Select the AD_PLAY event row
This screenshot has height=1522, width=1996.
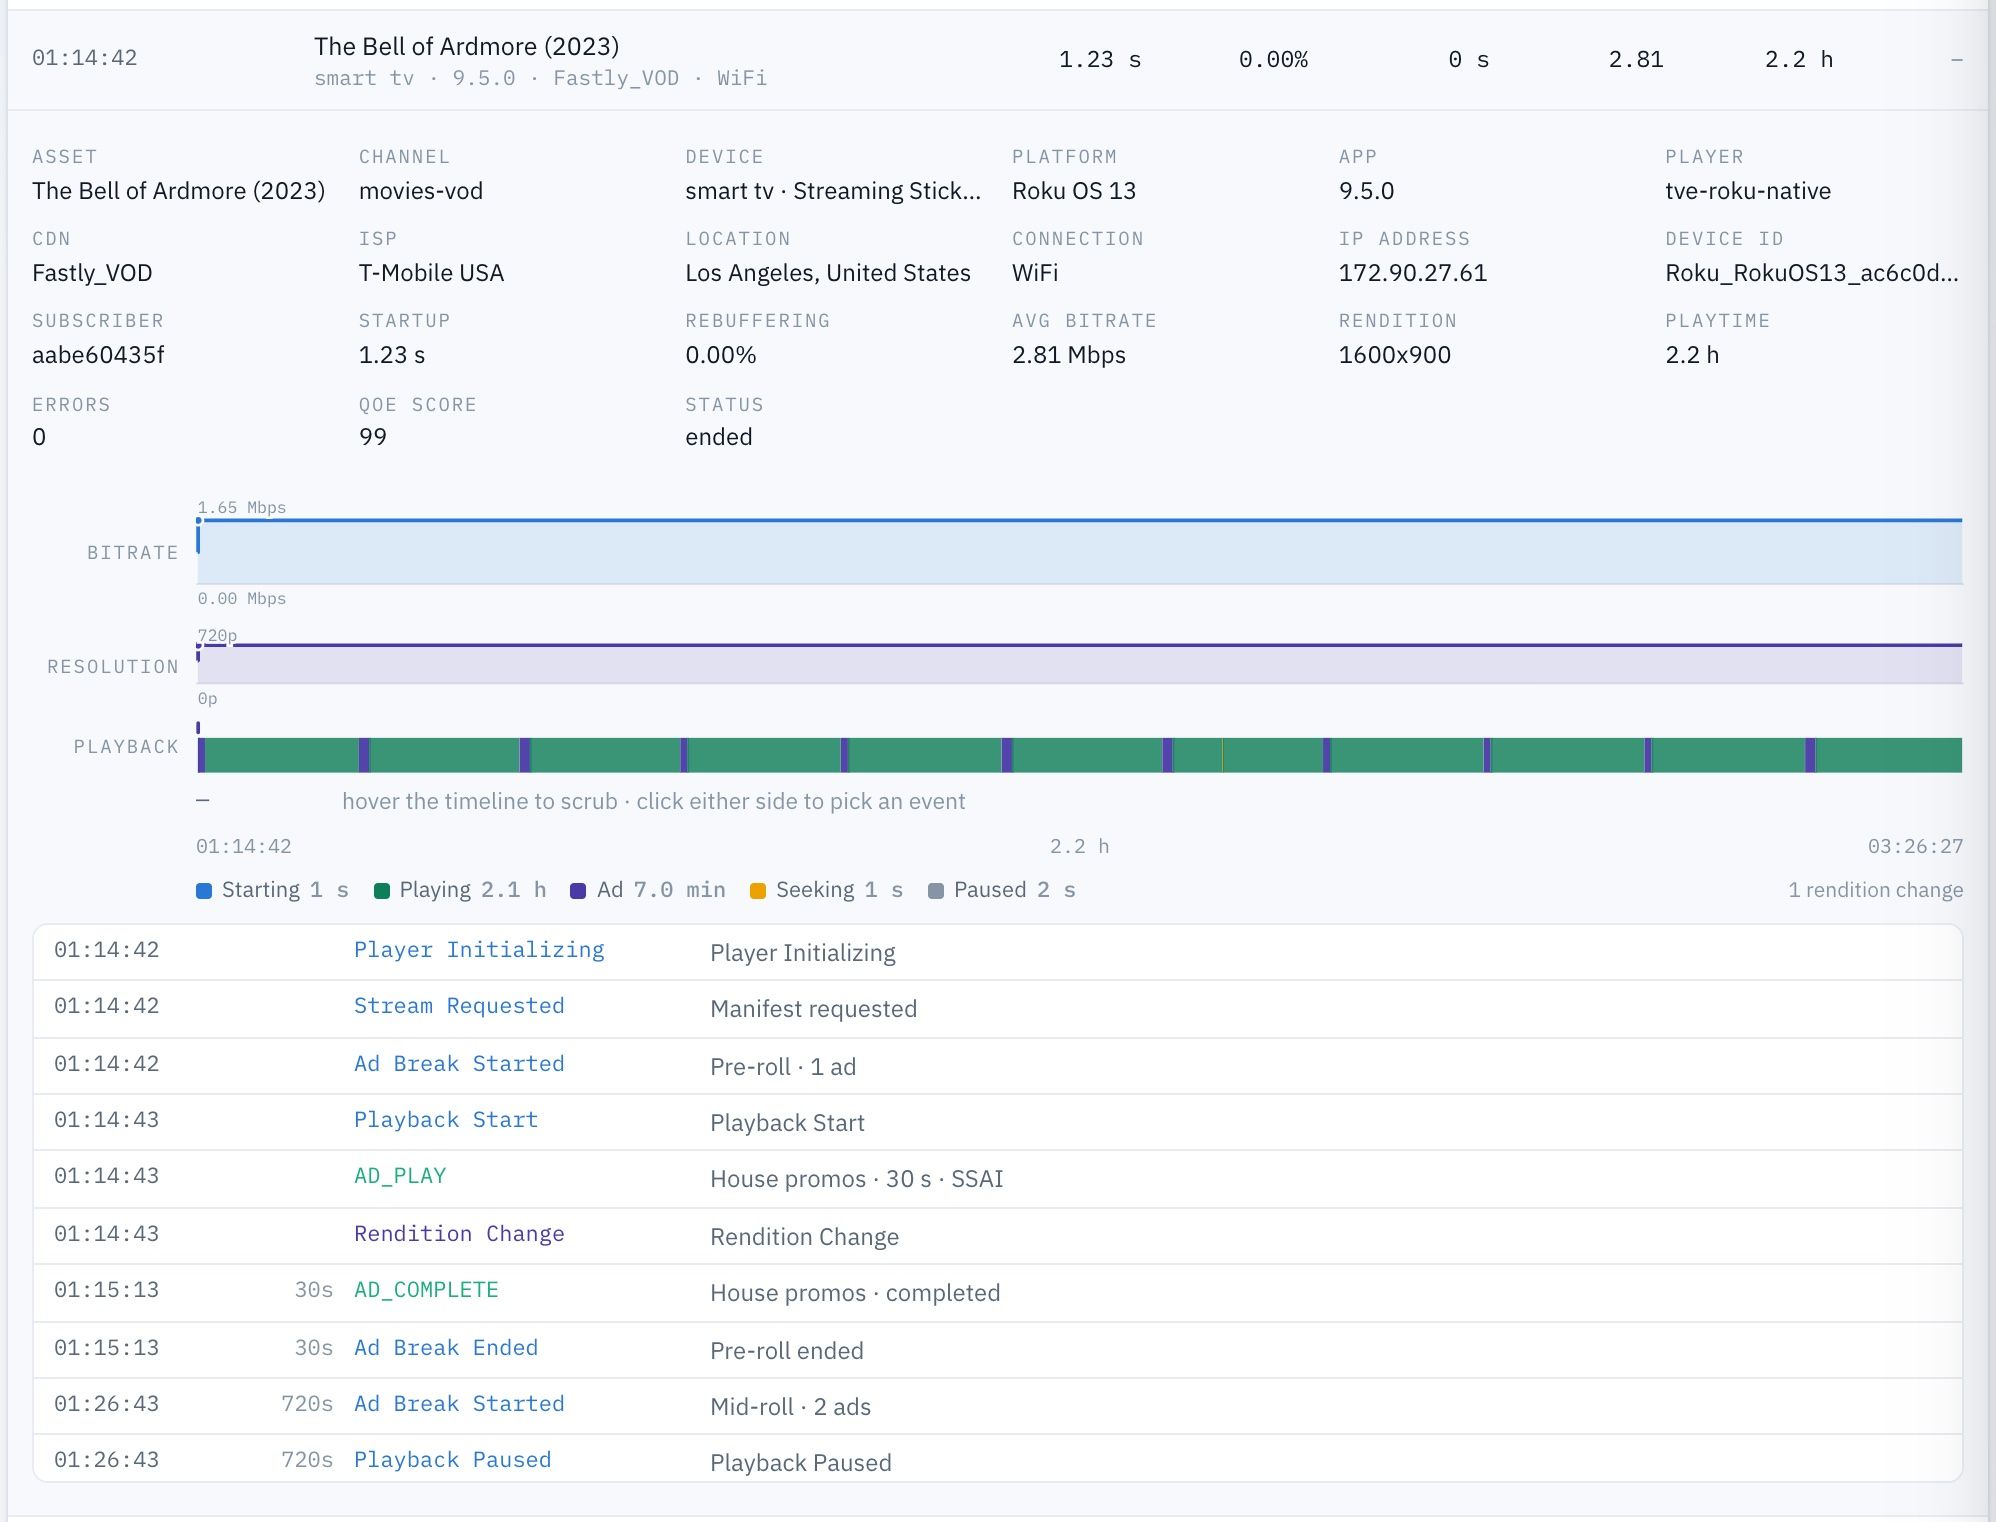pos(997,1178)
